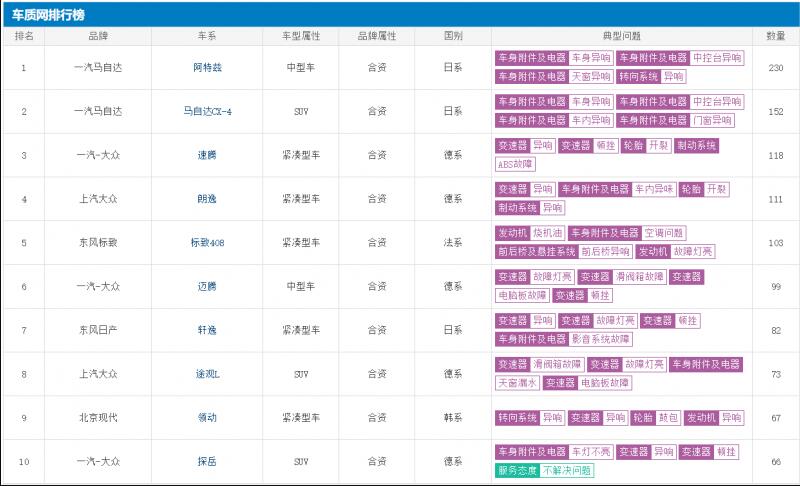The image size is (800, 486).
Task: Open the 途观L car series link
Action: tap(207, 374)
